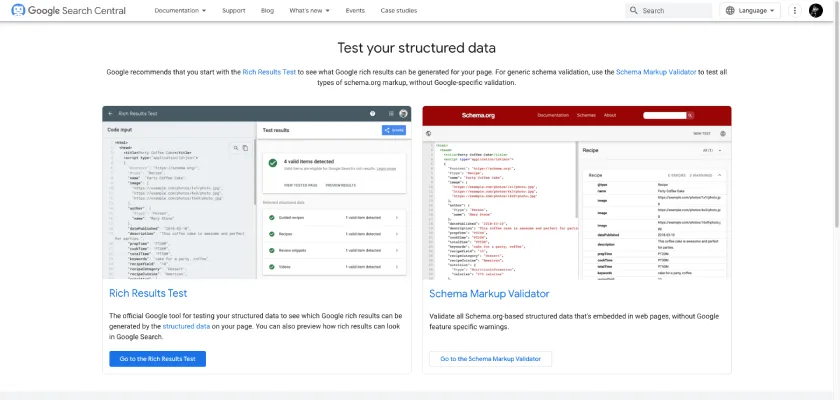This screenshot has height=400, width=840.
Task: Open the Language selector dropdown
Action: pyautogui.click(x=750, y=10)
